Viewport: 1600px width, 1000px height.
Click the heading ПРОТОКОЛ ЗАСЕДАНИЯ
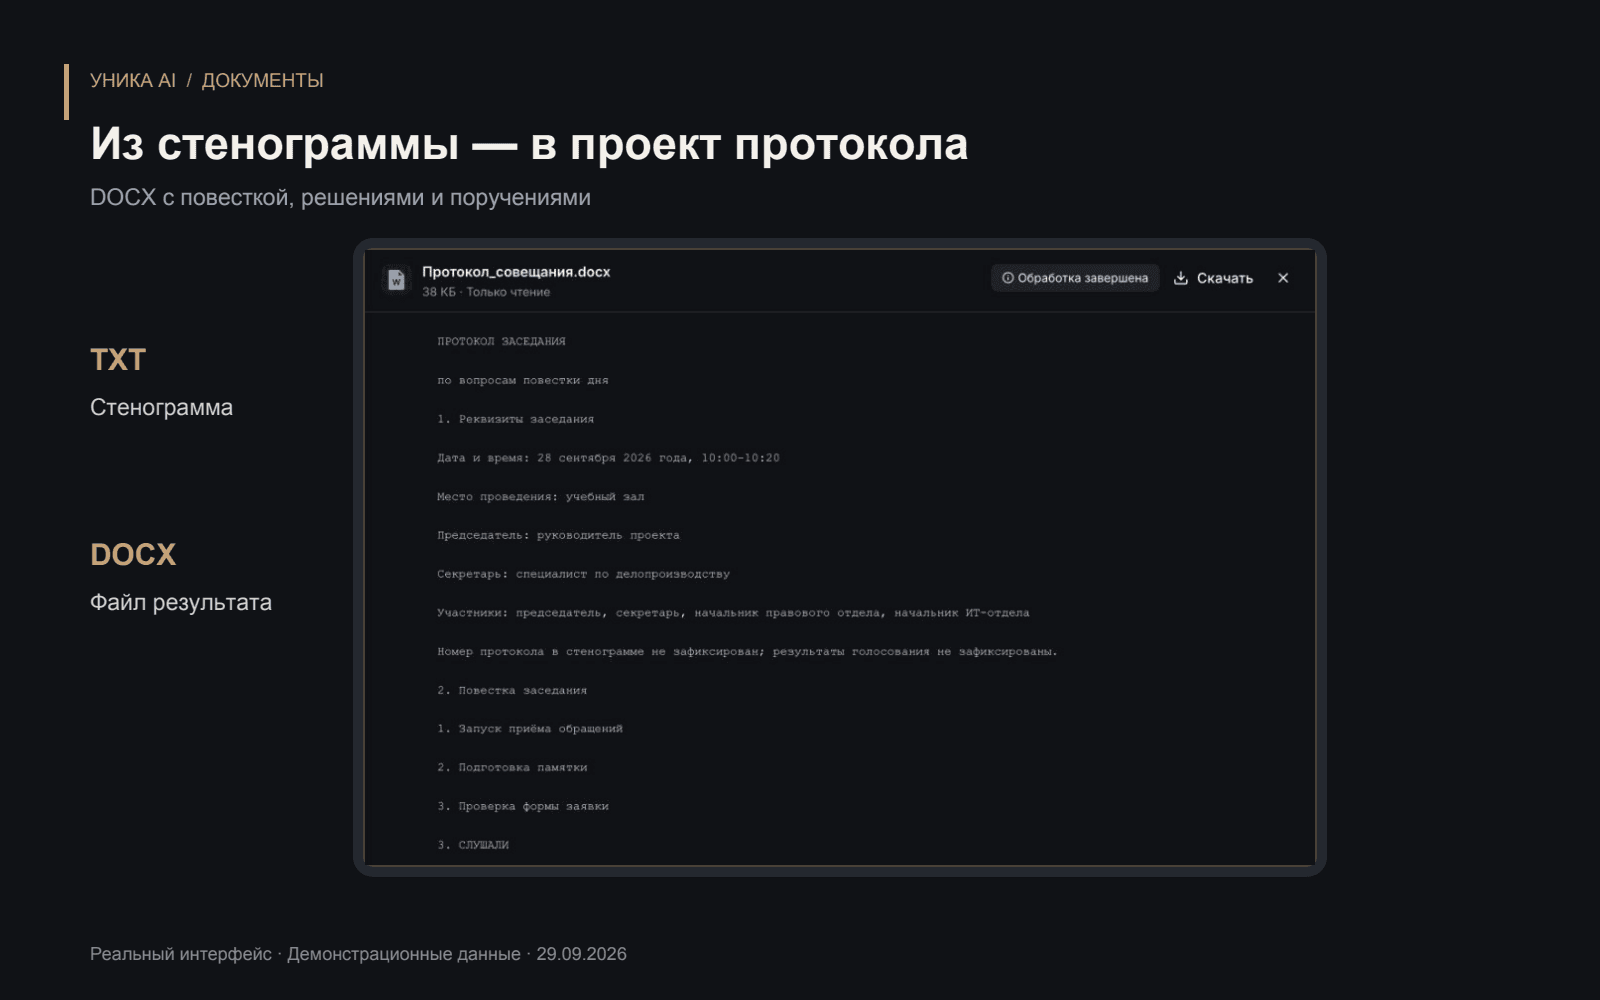point(501,341)
